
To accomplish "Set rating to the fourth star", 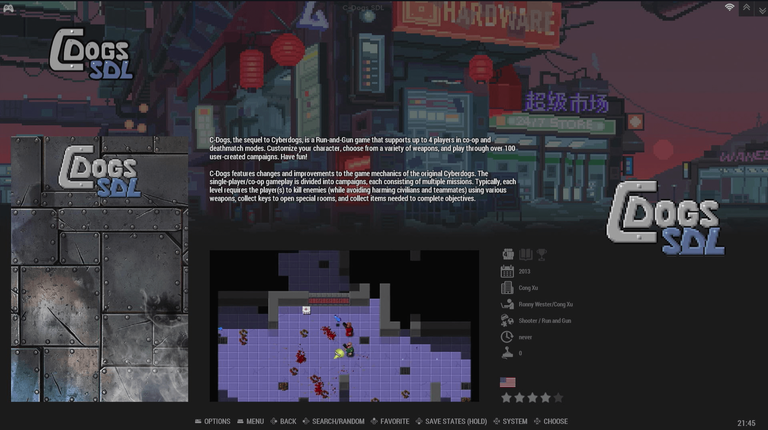I will tap(545, 398).
